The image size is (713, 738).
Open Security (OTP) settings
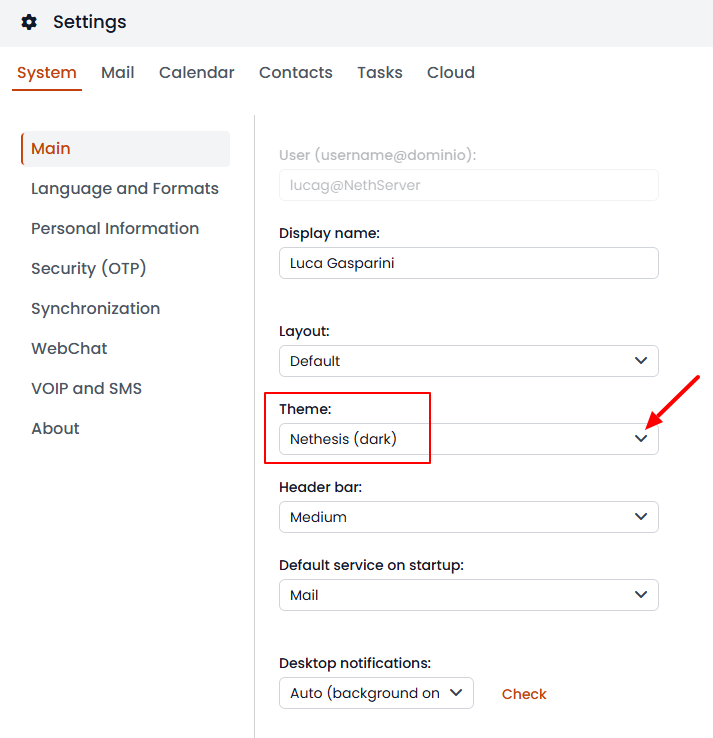click(89, 269)
